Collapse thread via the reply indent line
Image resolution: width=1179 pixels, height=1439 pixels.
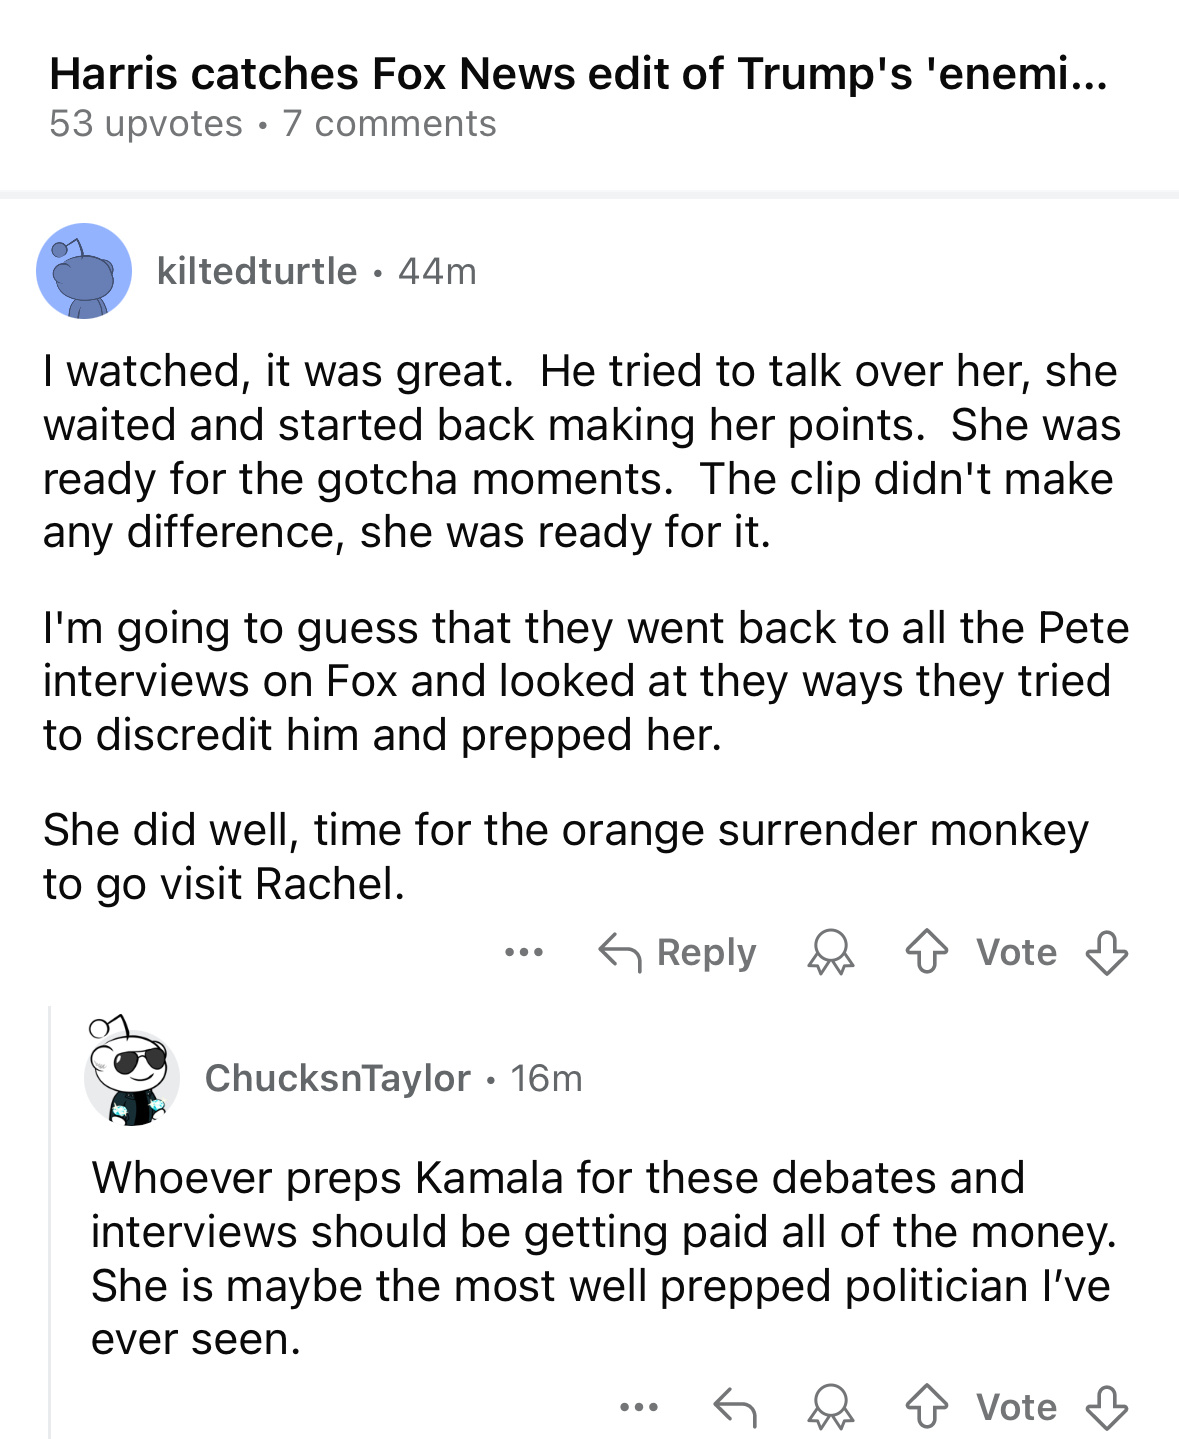(50, 1220)
